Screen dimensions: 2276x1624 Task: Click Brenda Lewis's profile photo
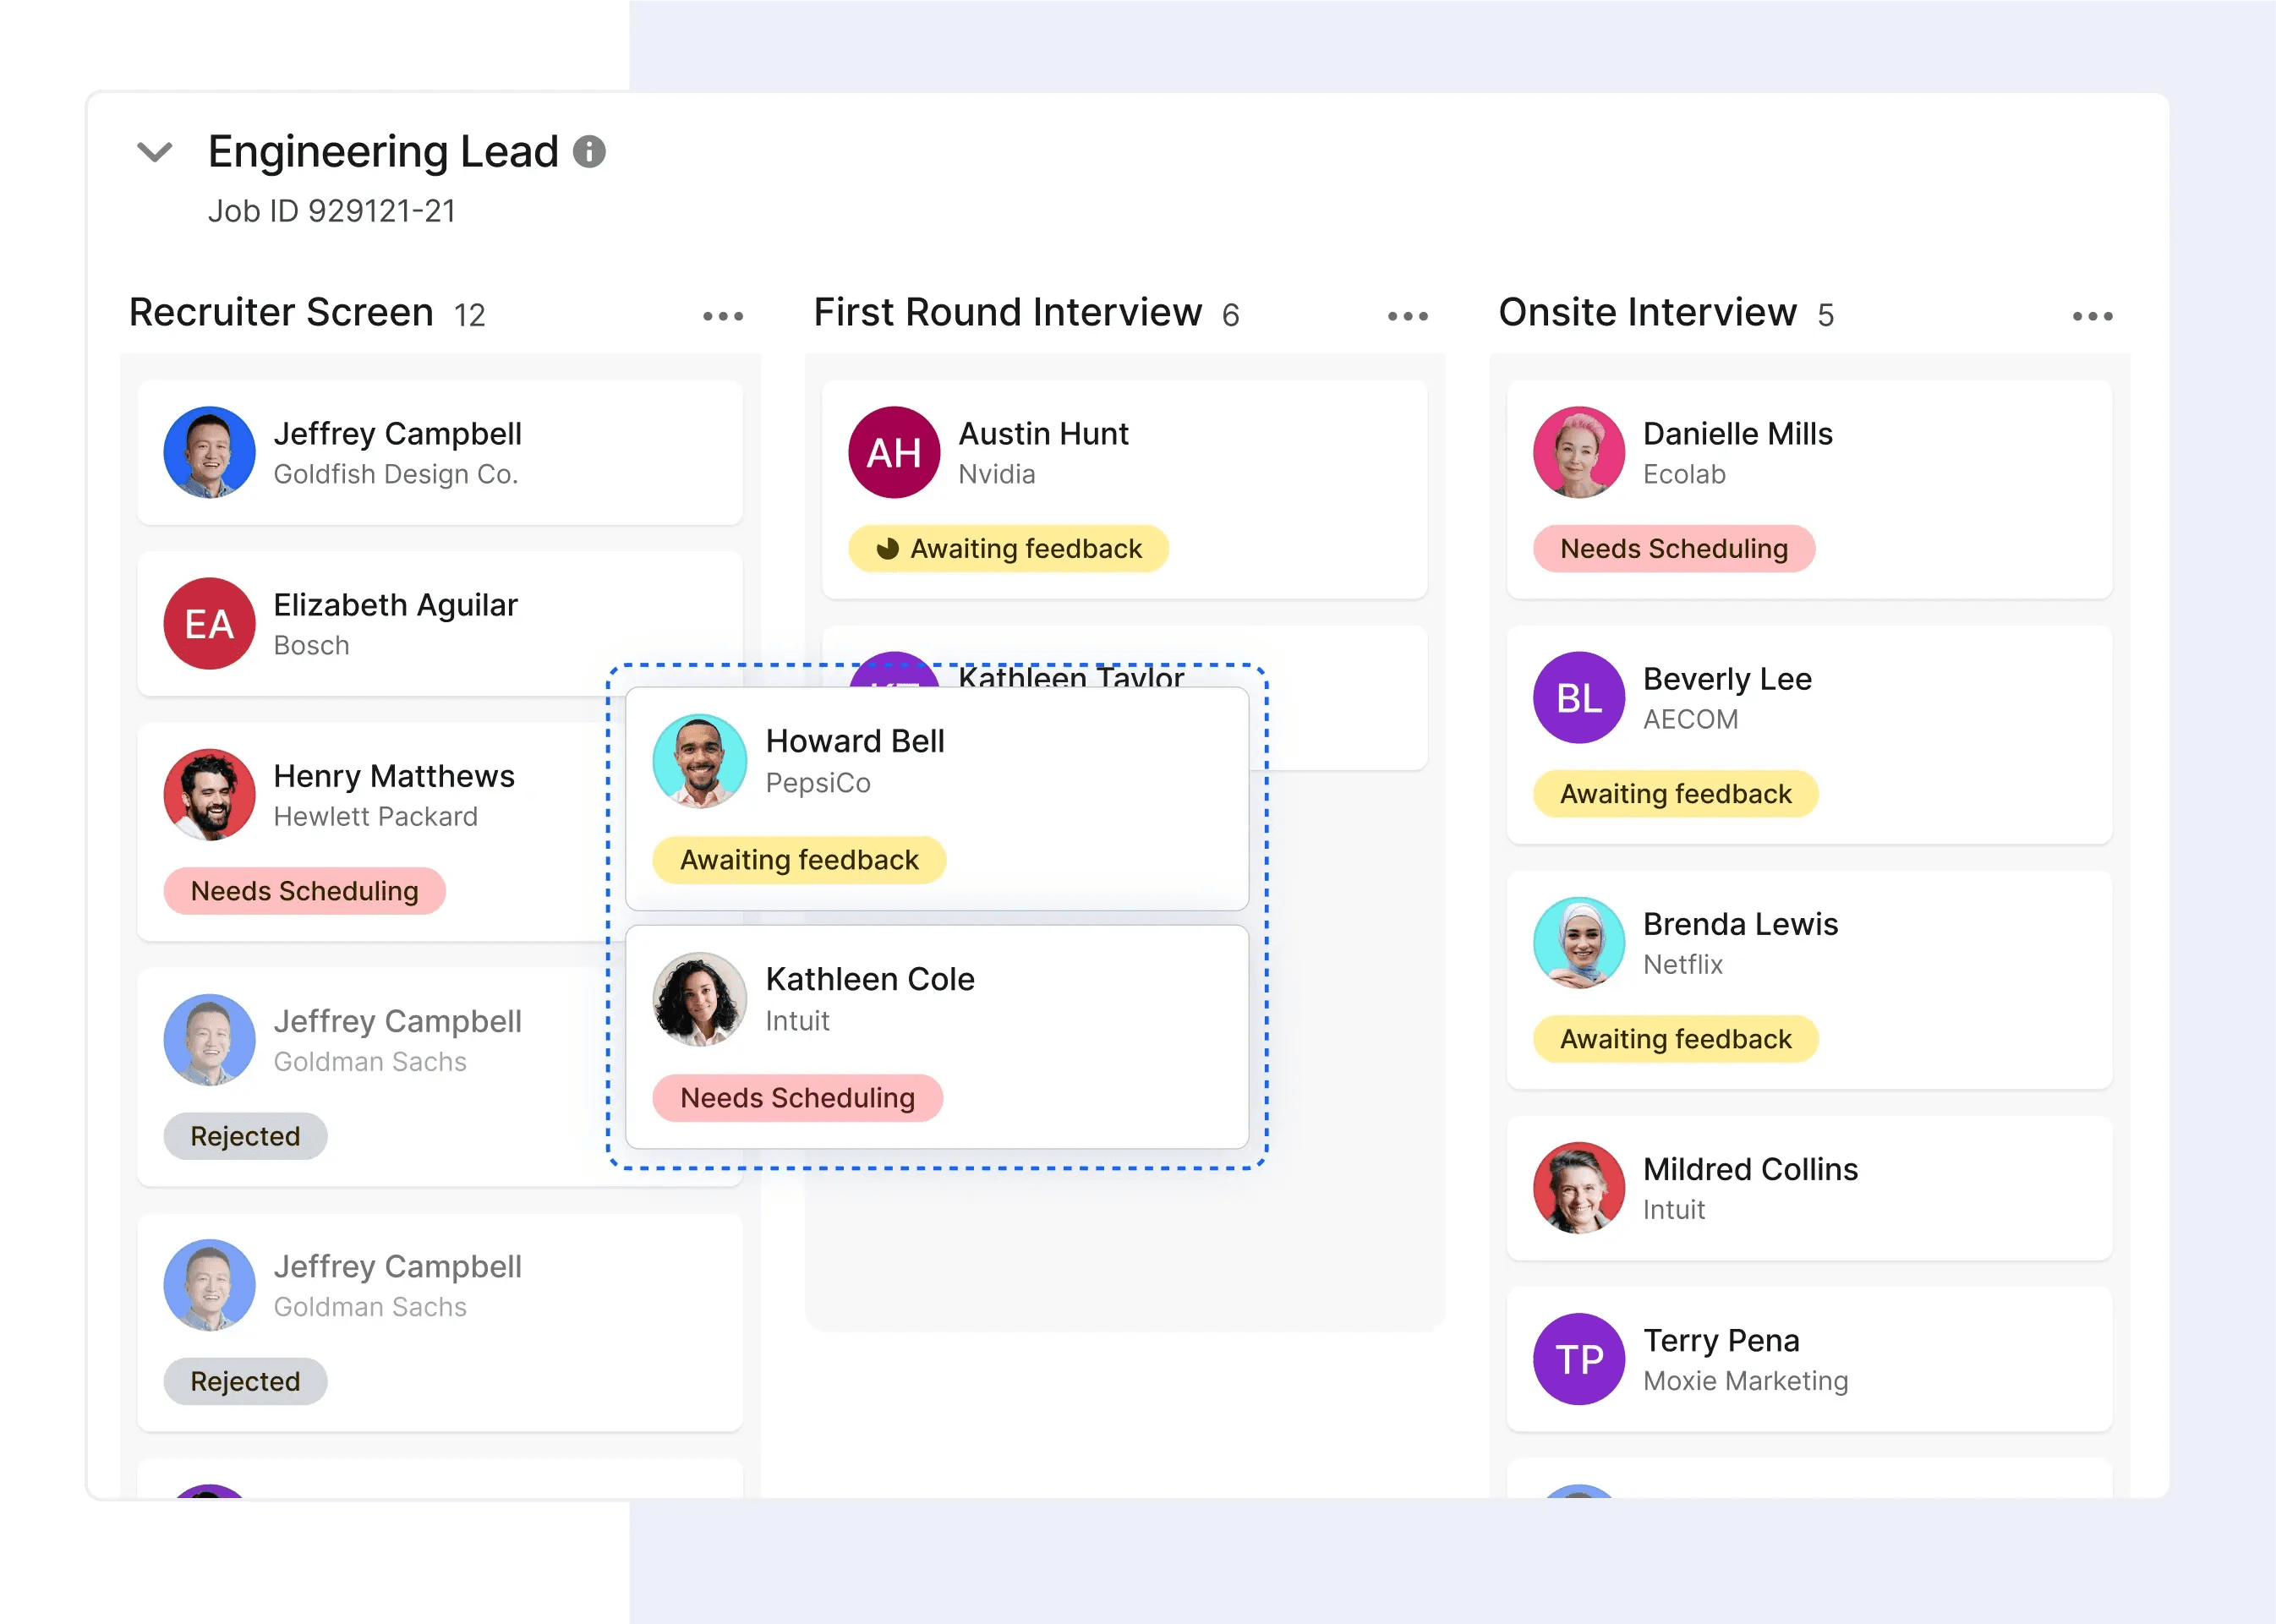click(1578, 942)
